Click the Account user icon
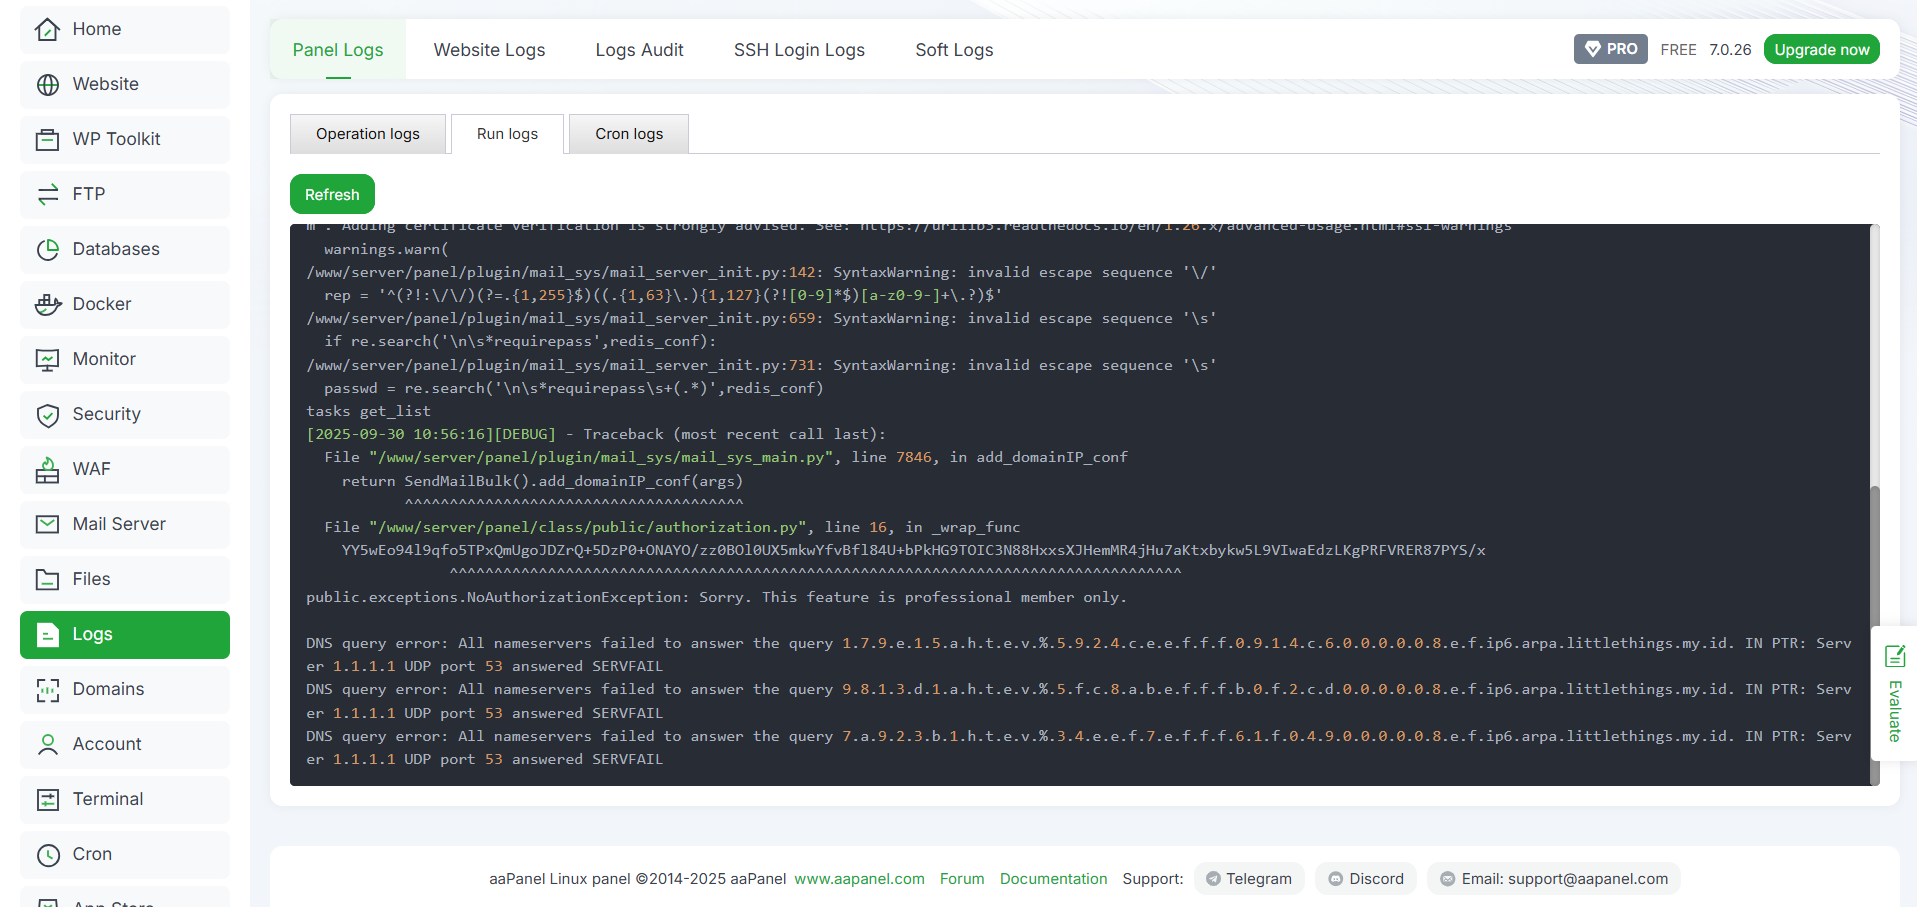Viewport: 1917px width, 907px height. coord(47,744)
